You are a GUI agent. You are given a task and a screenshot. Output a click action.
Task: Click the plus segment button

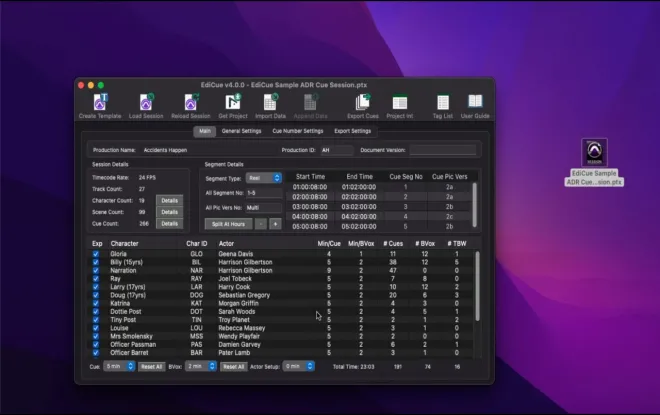click(x=275, y=224)
